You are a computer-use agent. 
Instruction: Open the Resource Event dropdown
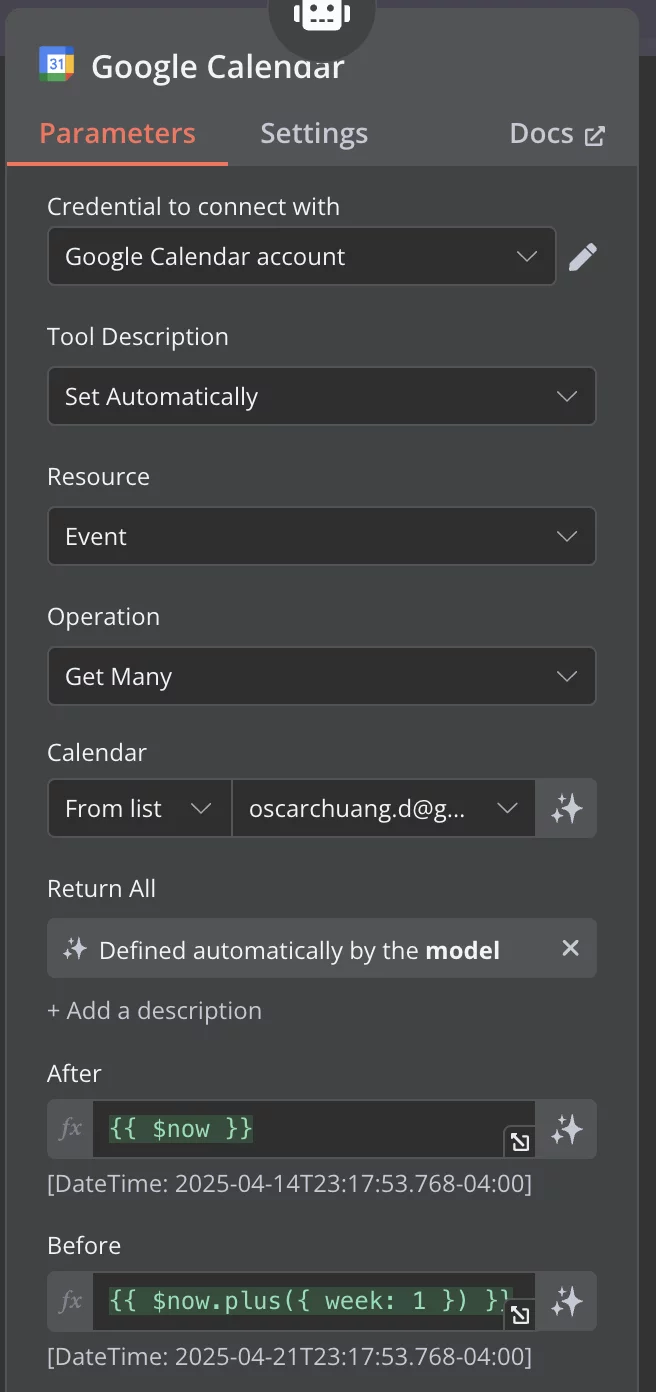click(x=322, y=536)
